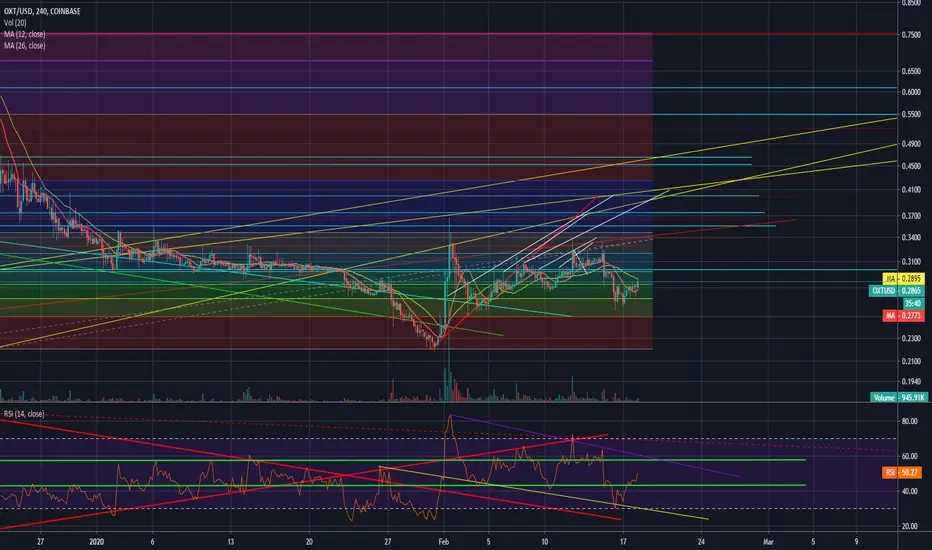
Task: Click 0.2100 on the price axis
Action: coord(911,361)
